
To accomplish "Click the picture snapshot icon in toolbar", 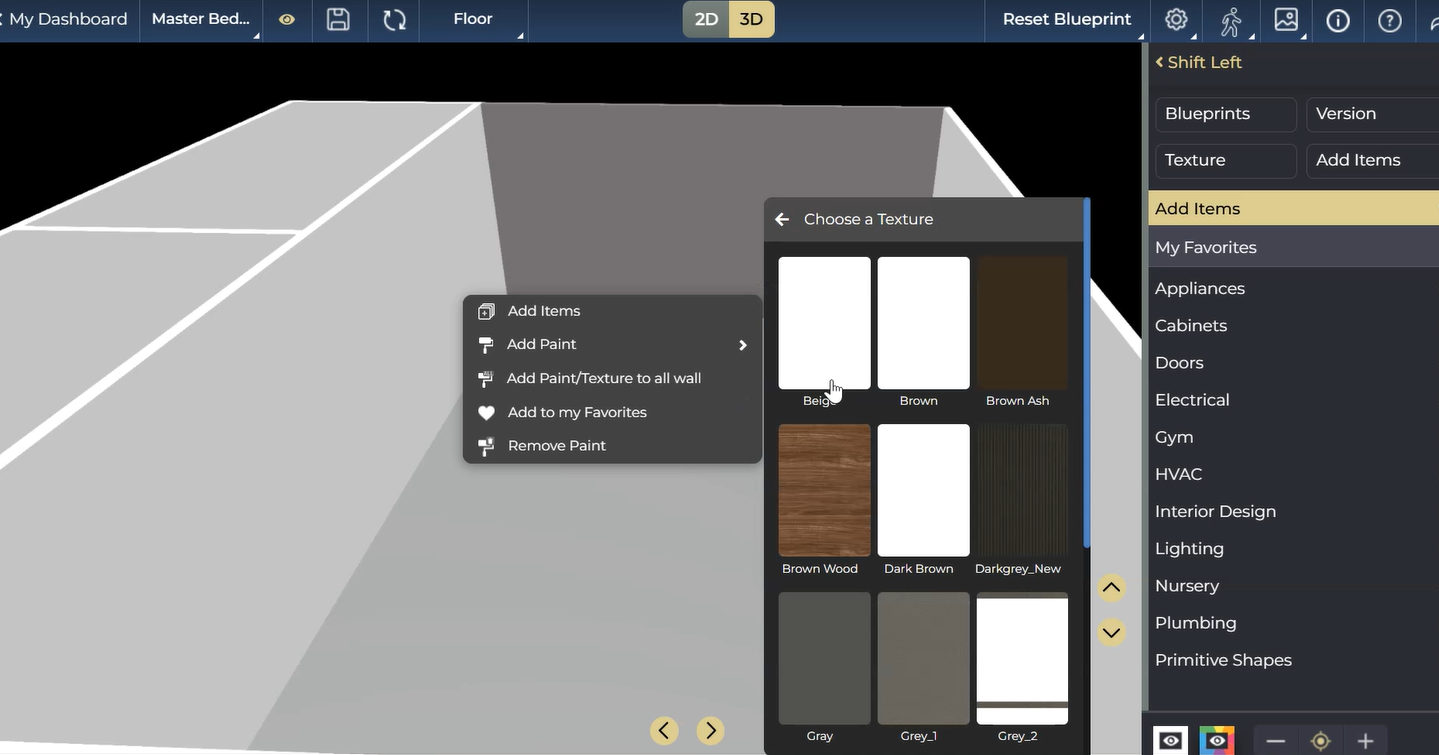I will point(1286,19).
